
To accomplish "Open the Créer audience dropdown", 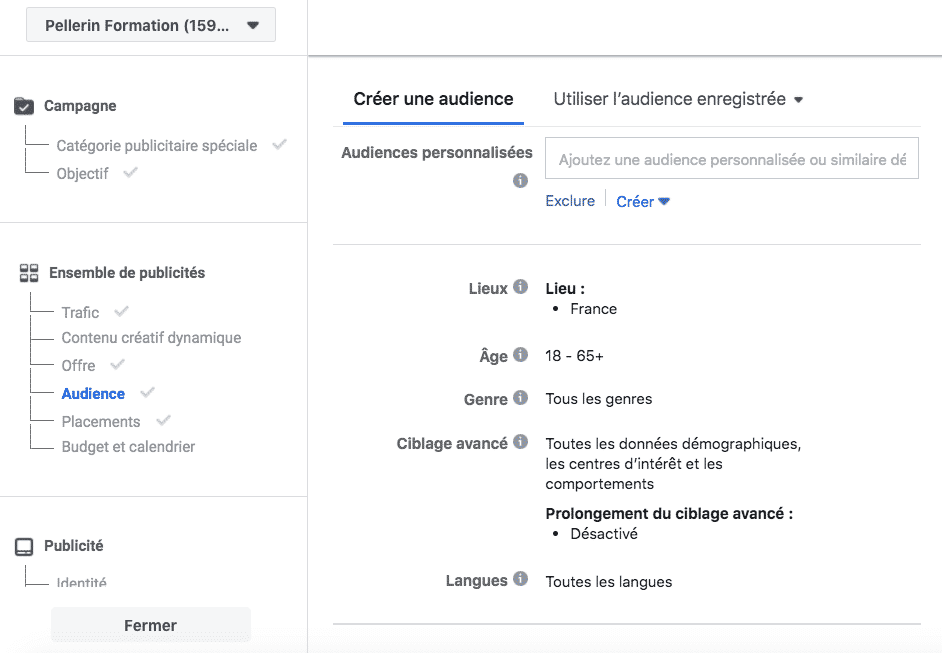I will click(643, 201).
